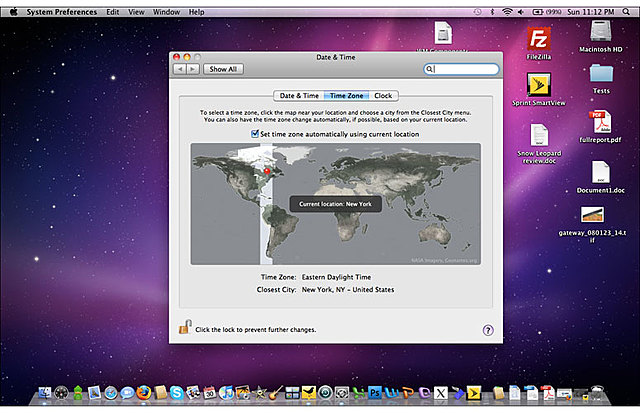Open the System Preferences menu
This screenshot has width=640, height=413.
click(x=62, y=12)
